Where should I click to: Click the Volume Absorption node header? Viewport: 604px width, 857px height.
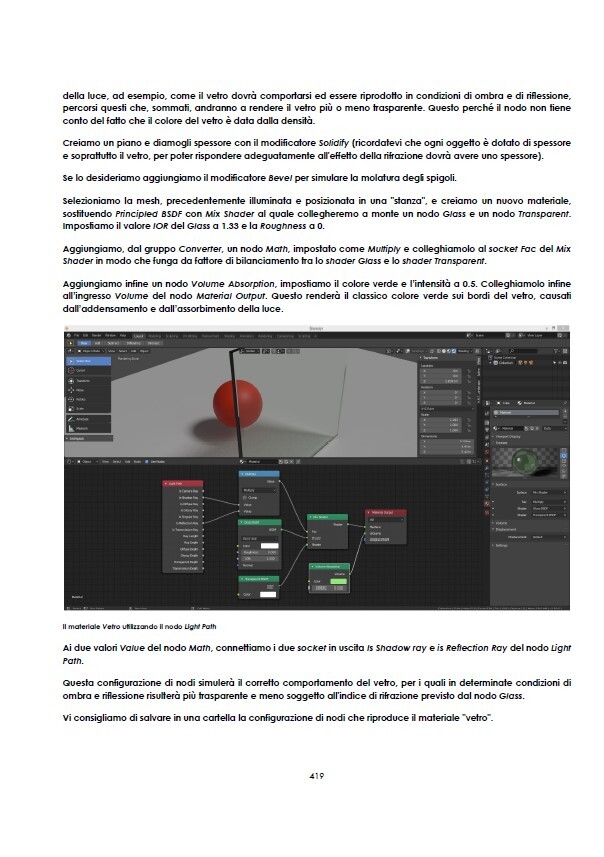pos(329,566)
